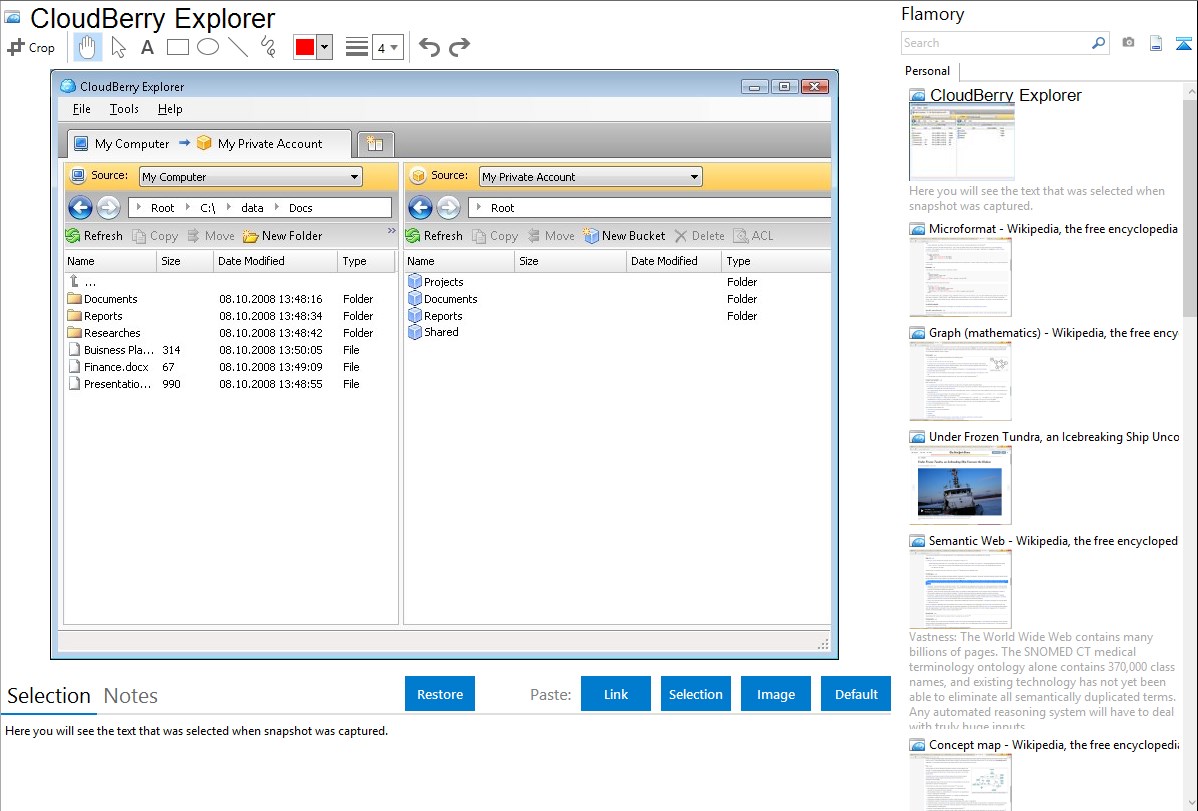Select My Computer to My Private Account tab
The height and width of the screenshot is (811, 1198).
pos(209,144)
